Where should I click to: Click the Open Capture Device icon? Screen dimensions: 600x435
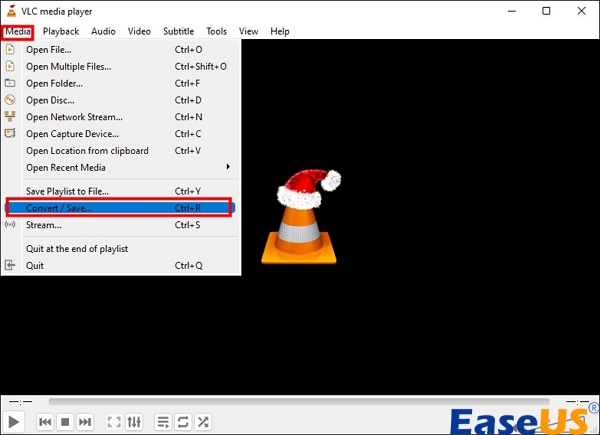pyautogui.click(x=10, y=133)
